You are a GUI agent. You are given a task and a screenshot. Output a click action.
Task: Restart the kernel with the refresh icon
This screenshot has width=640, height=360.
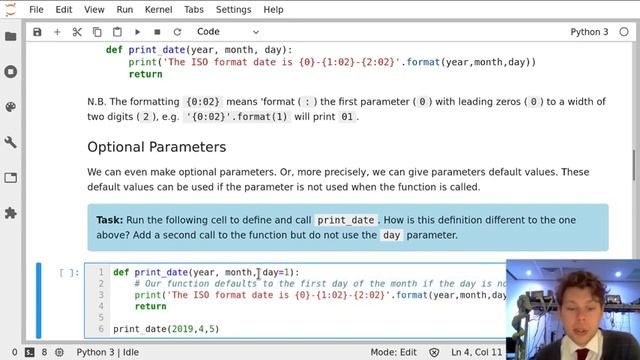[x=177, y=32]
